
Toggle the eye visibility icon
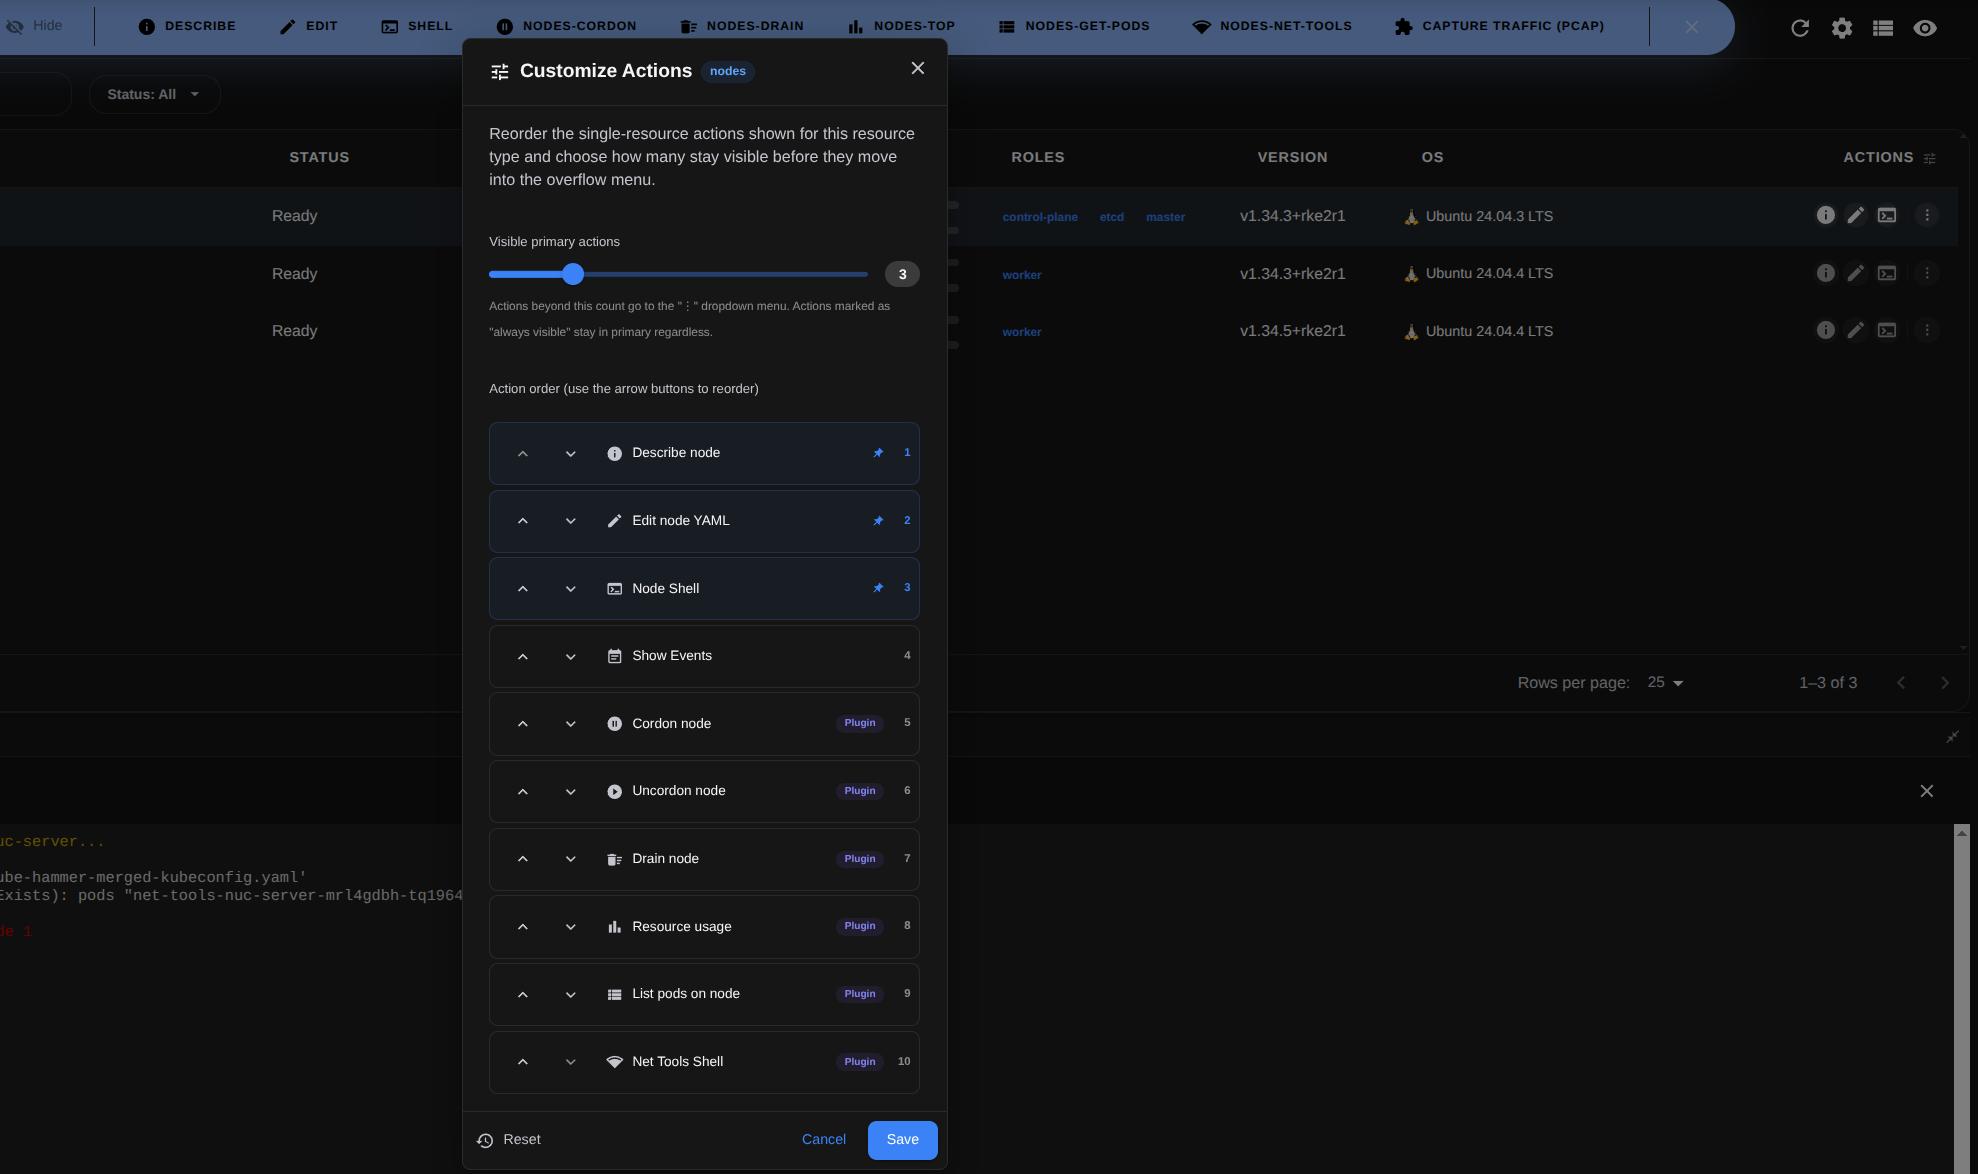coord(1925,28)
